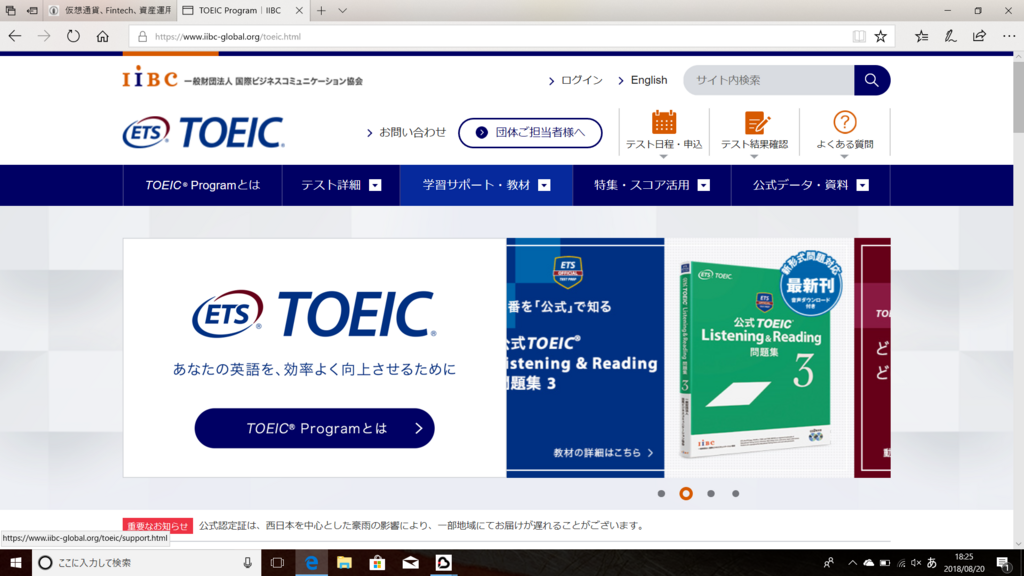Image resolution: width=1024 pixels, height=576 pixels.
Task: Click the taskbar search box
Action: [146, 562]
